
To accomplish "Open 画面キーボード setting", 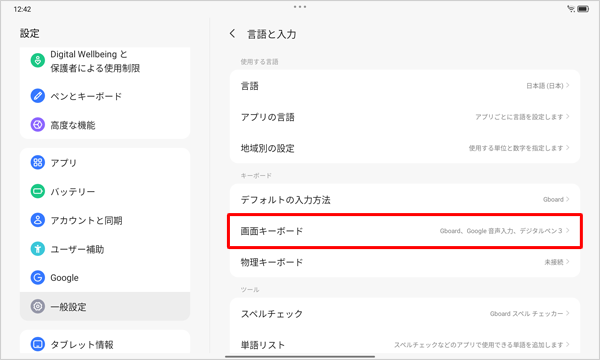I will pos(405,231).
